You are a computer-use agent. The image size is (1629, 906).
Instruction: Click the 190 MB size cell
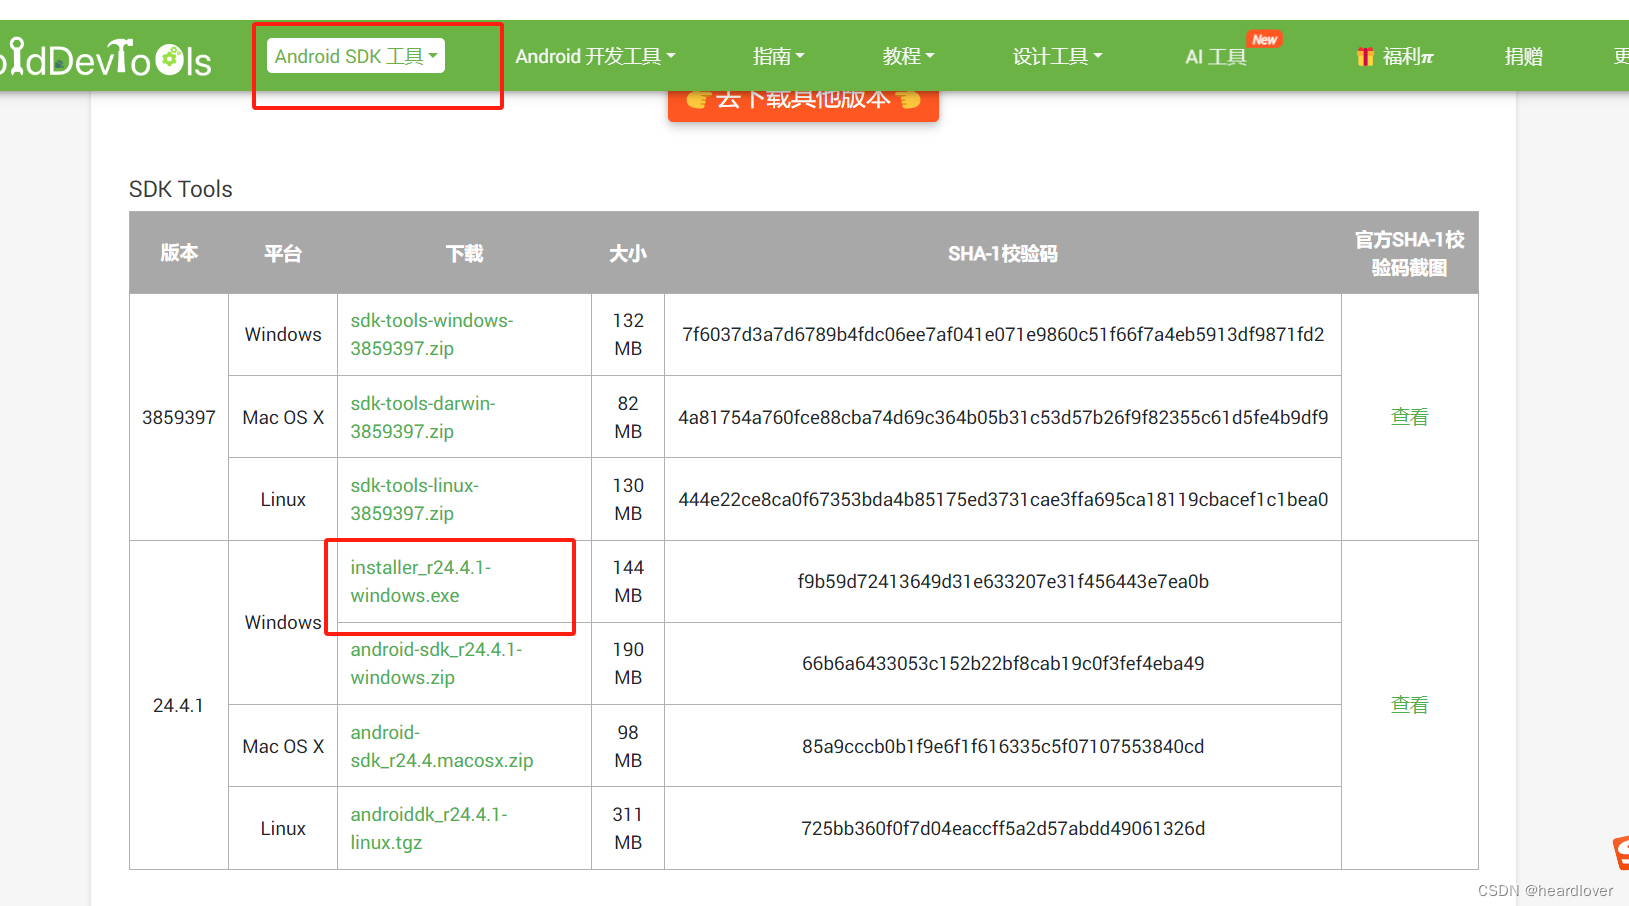coord(628,663)
